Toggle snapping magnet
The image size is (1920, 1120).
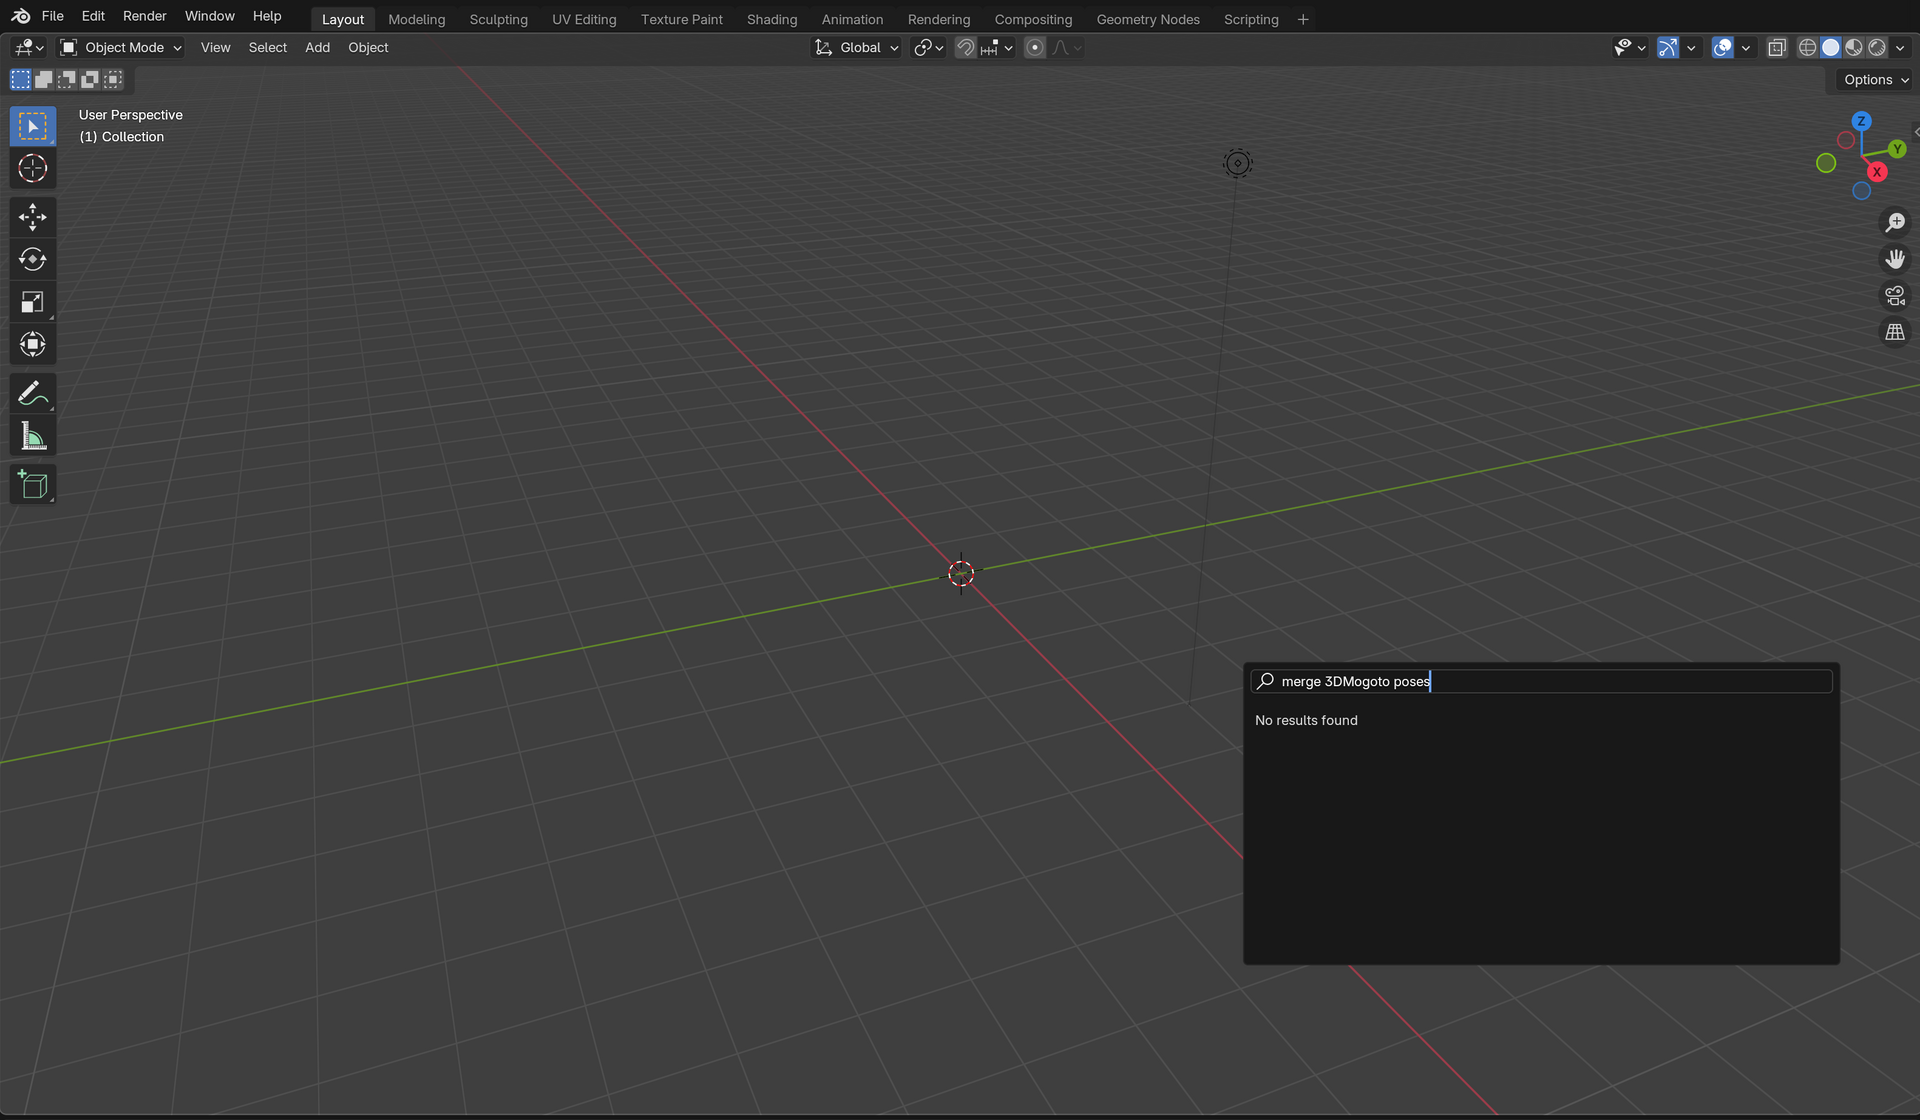(x=965, y=48)
